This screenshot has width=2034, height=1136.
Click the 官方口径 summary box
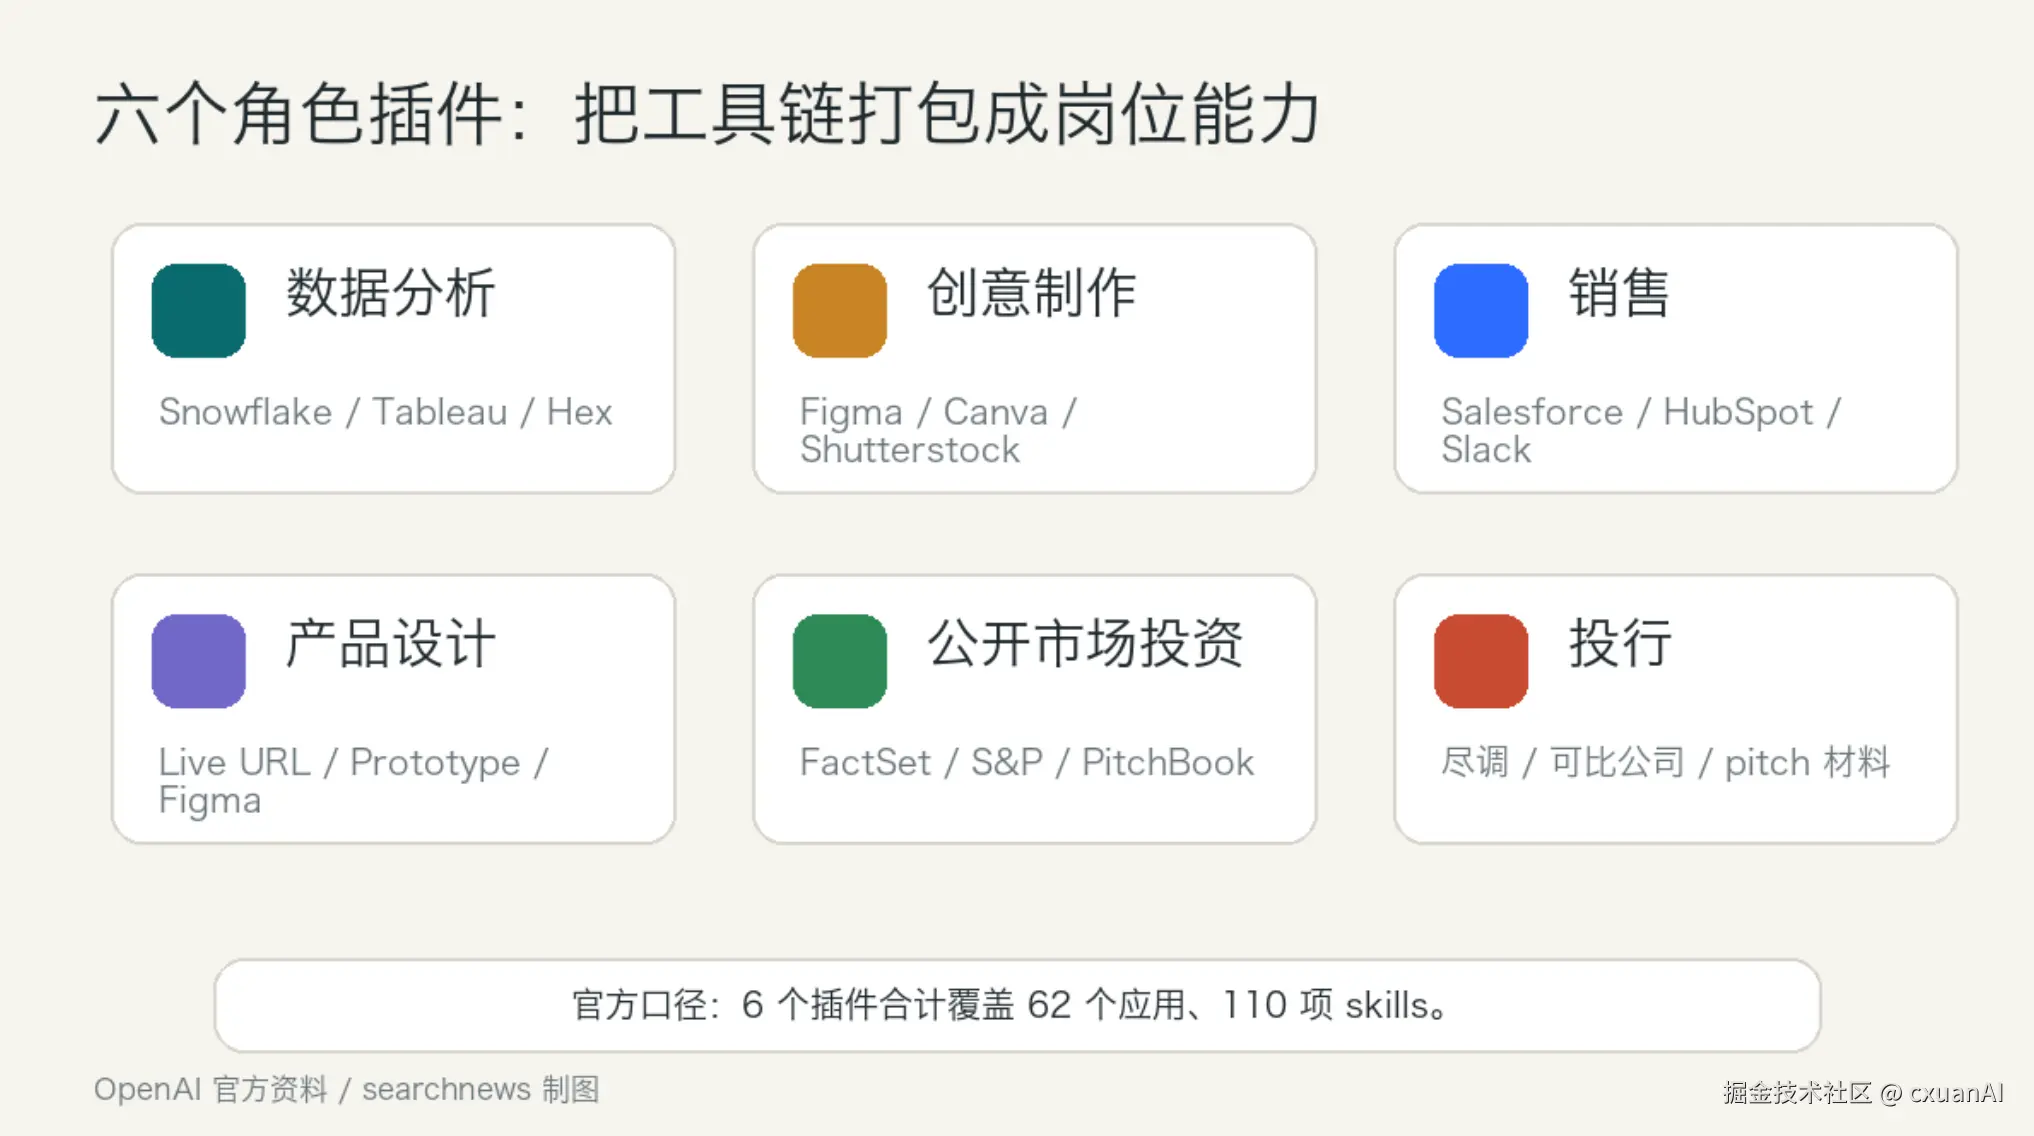click(x=1017, y=1006)
